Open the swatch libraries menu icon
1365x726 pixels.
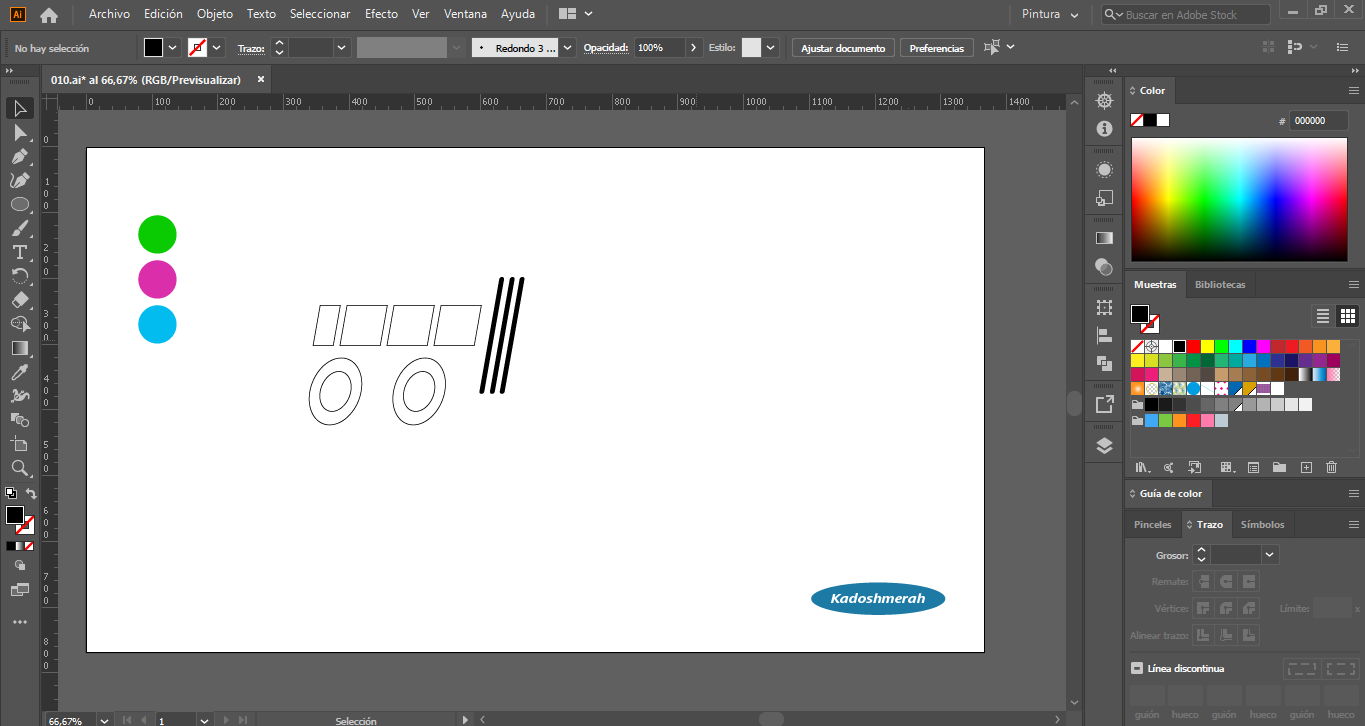(x=1142, y=467)
